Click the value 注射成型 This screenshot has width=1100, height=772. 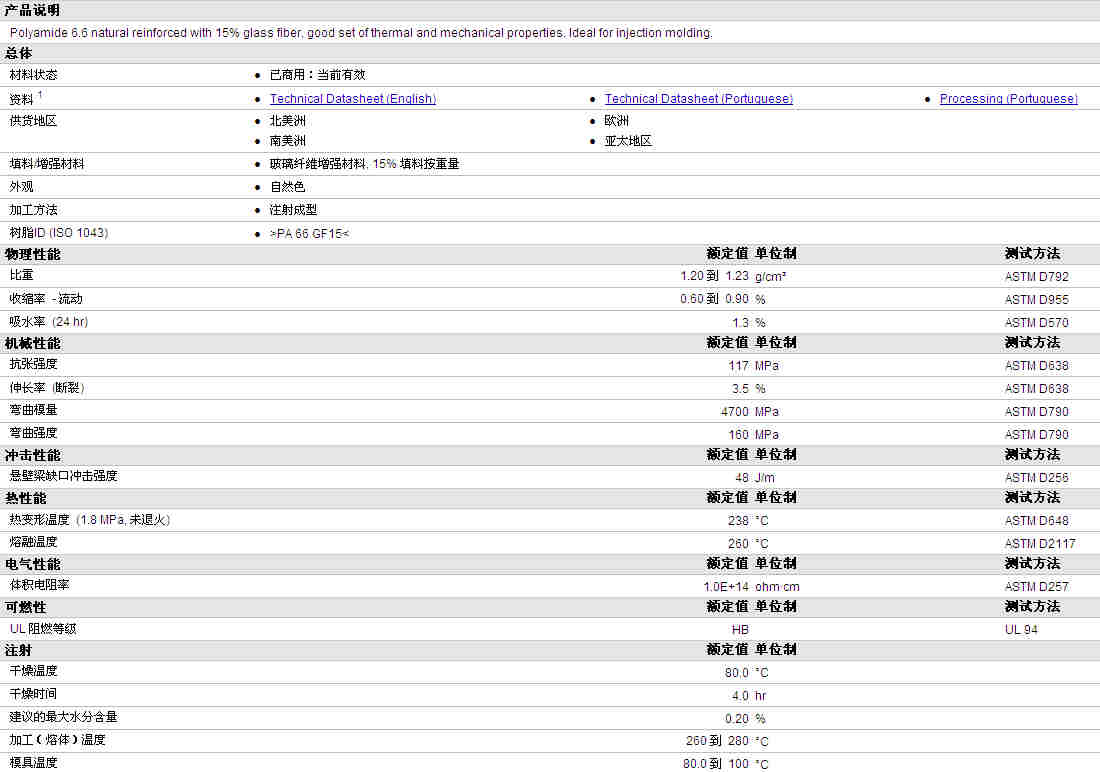coord(293,210)
